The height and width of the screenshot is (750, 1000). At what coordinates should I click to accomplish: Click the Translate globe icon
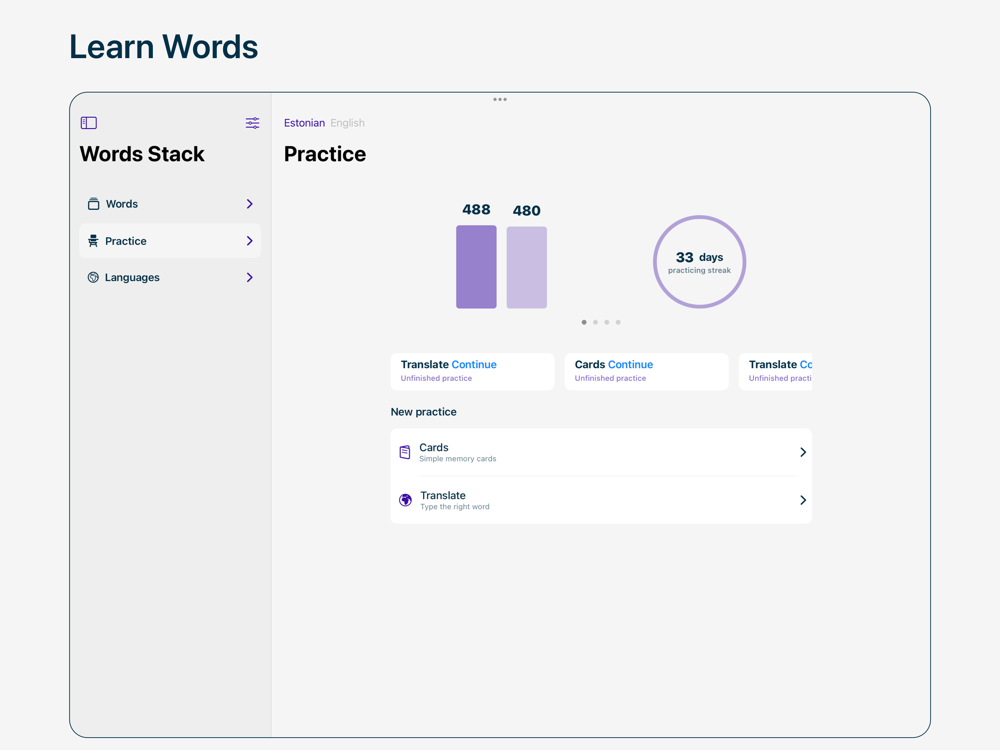405,500
